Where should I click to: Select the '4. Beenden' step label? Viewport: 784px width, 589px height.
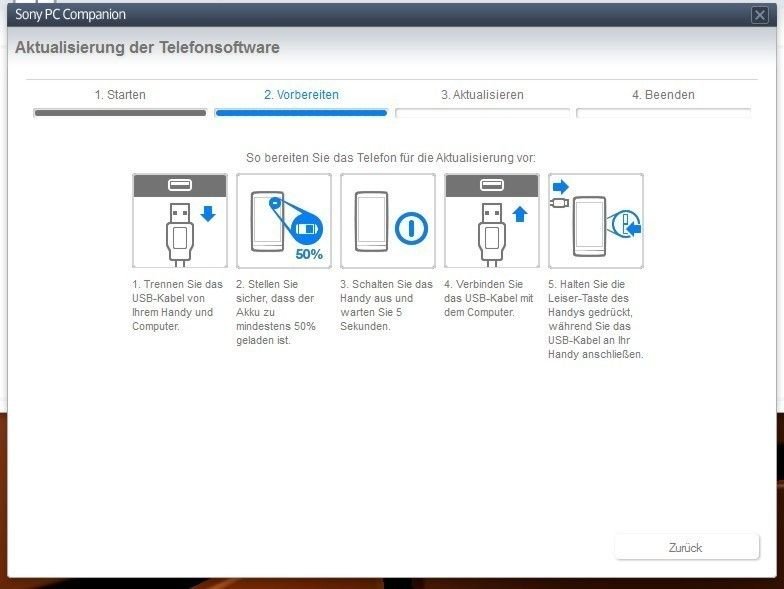point(663,95)
